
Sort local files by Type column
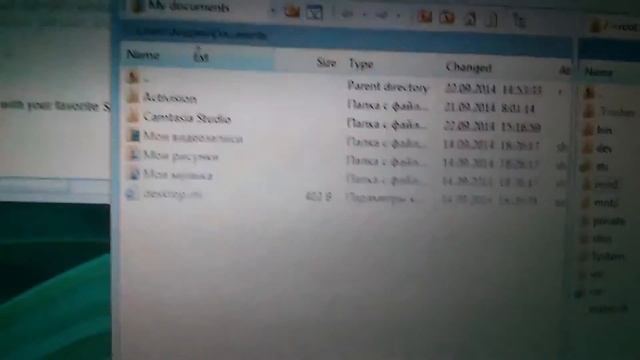pos(361,64)
